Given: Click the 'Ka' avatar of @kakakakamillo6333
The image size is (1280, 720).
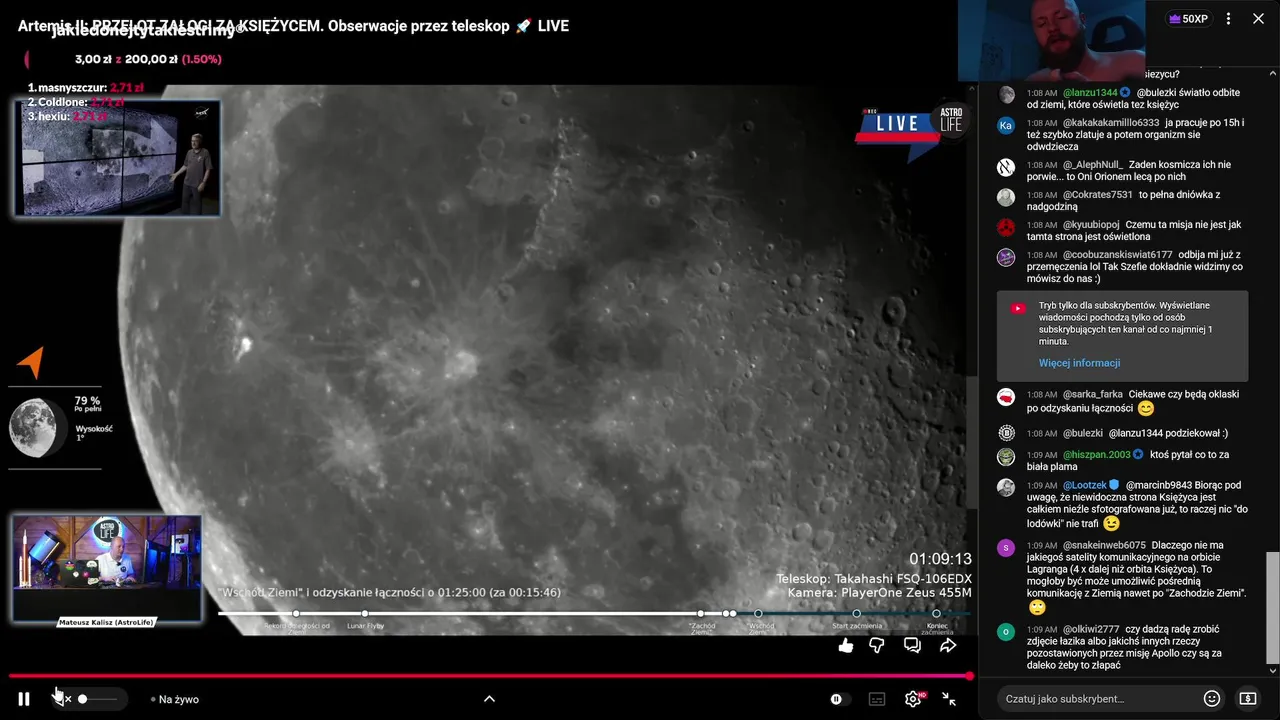Looking at the screenshot, I should coord(1006,125).
